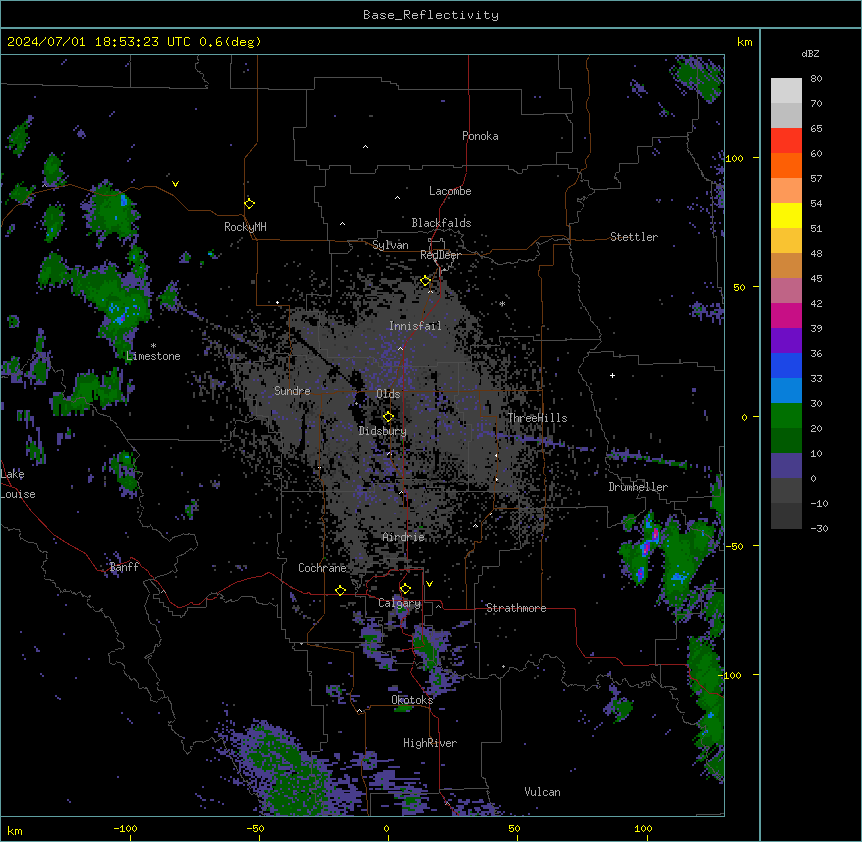Click the Base_Reflectivity title text
862x842 pixels.
tap(431, 15)
